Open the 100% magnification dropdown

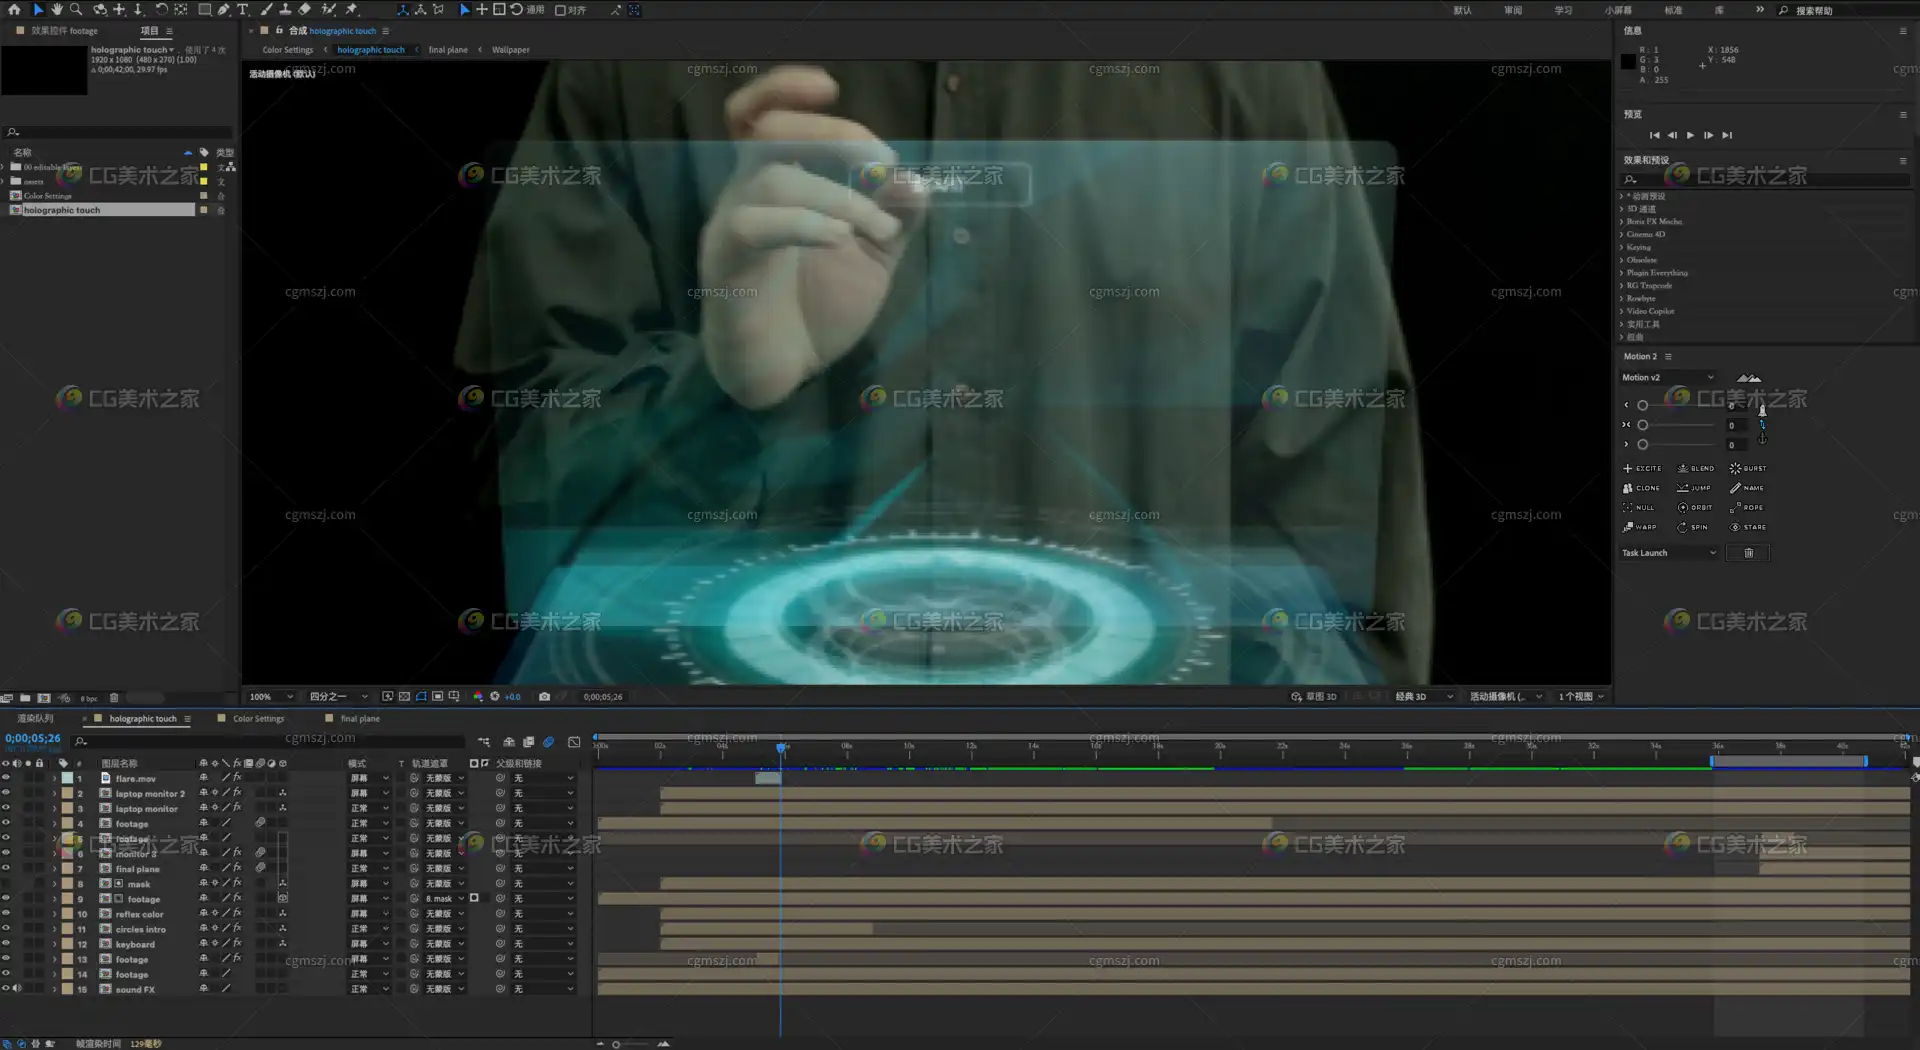pyautogui.click(x=272, y=697)
